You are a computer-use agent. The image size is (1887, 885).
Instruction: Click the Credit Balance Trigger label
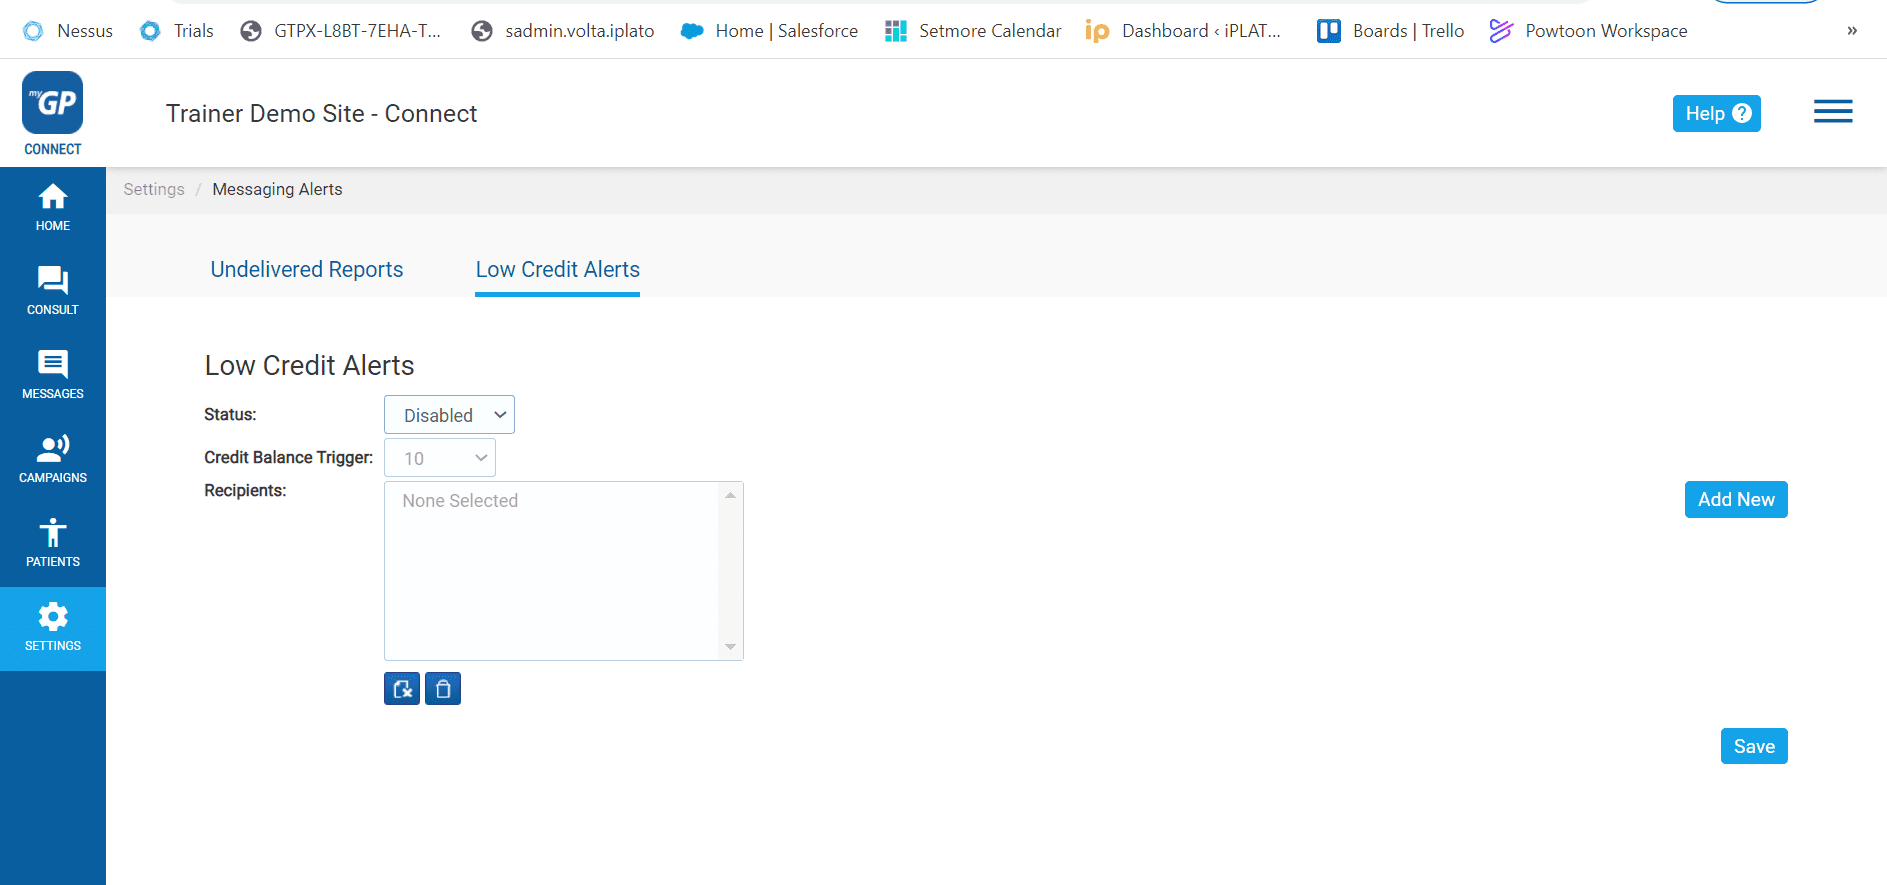(x=288, y=458)
